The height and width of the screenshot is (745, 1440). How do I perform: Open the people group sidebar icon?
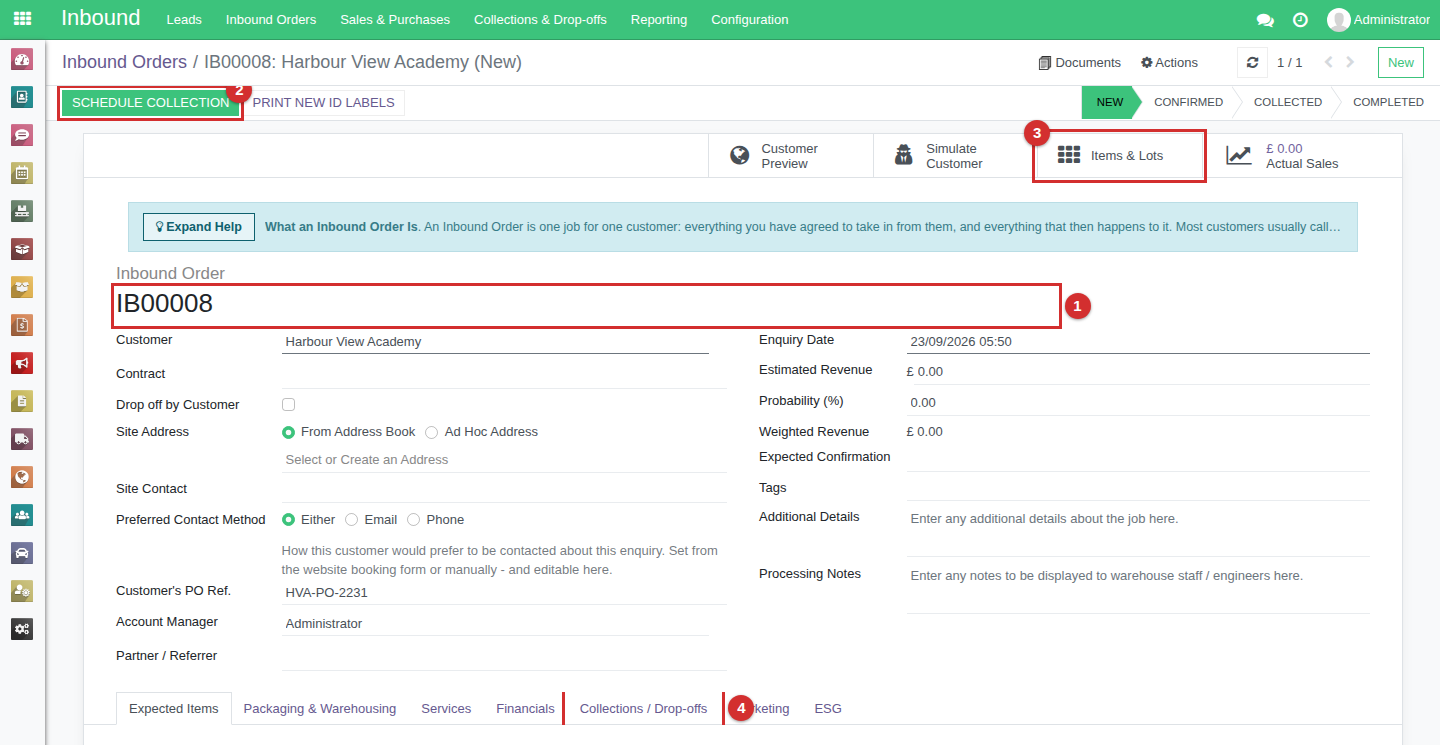pyautogui.click(x=22, y=515)
